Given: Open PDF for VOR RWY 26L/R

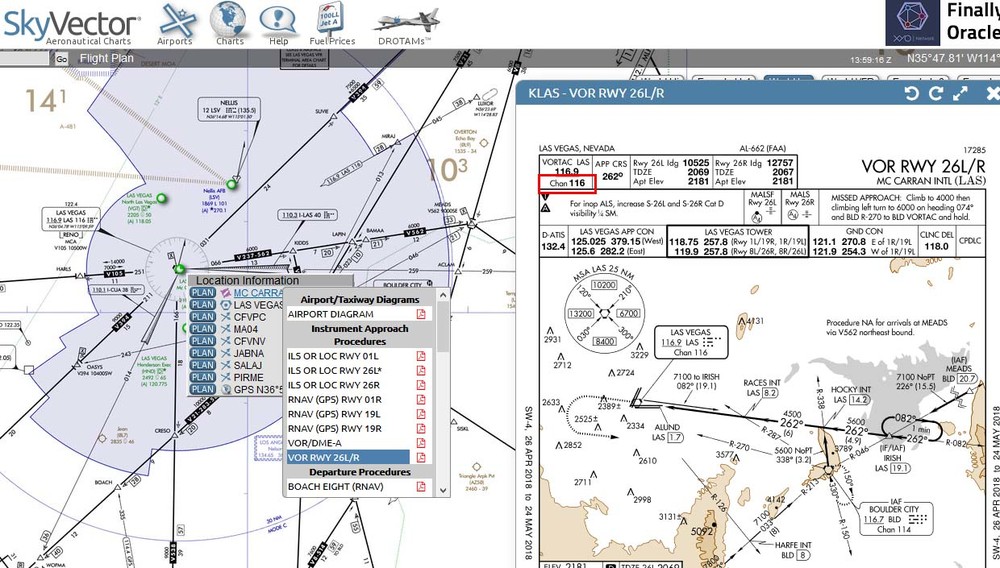Looking at the screenshot, I should (421, 457).
